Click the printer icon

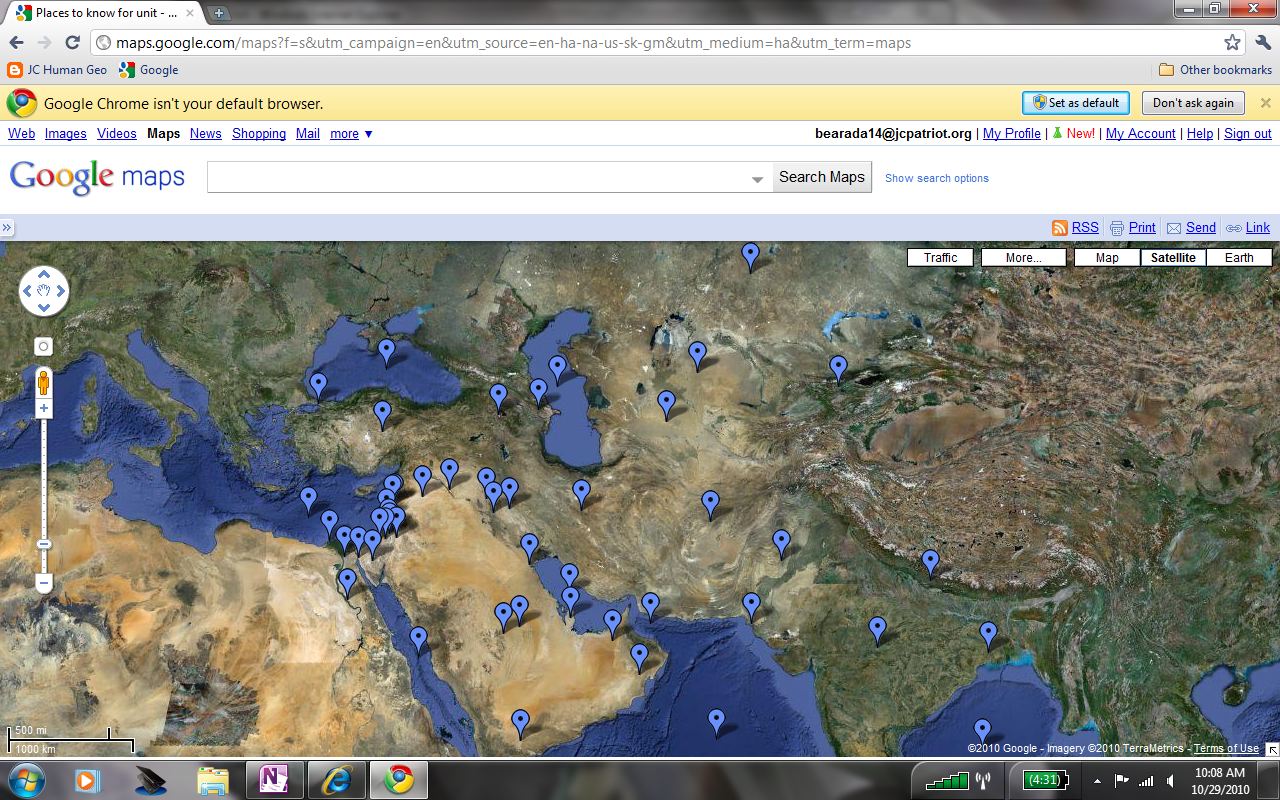(1117, 228)
